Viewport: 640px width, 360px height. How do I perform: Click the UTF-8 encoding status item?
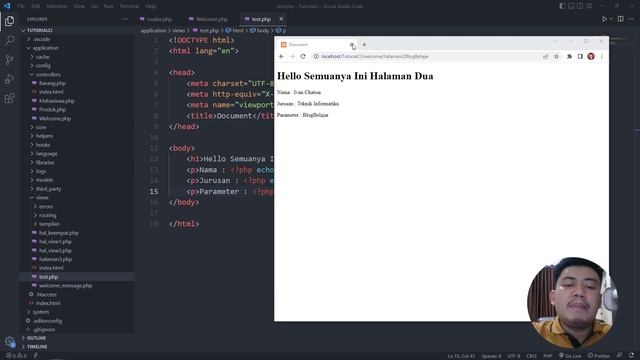(x=513, y=356)
